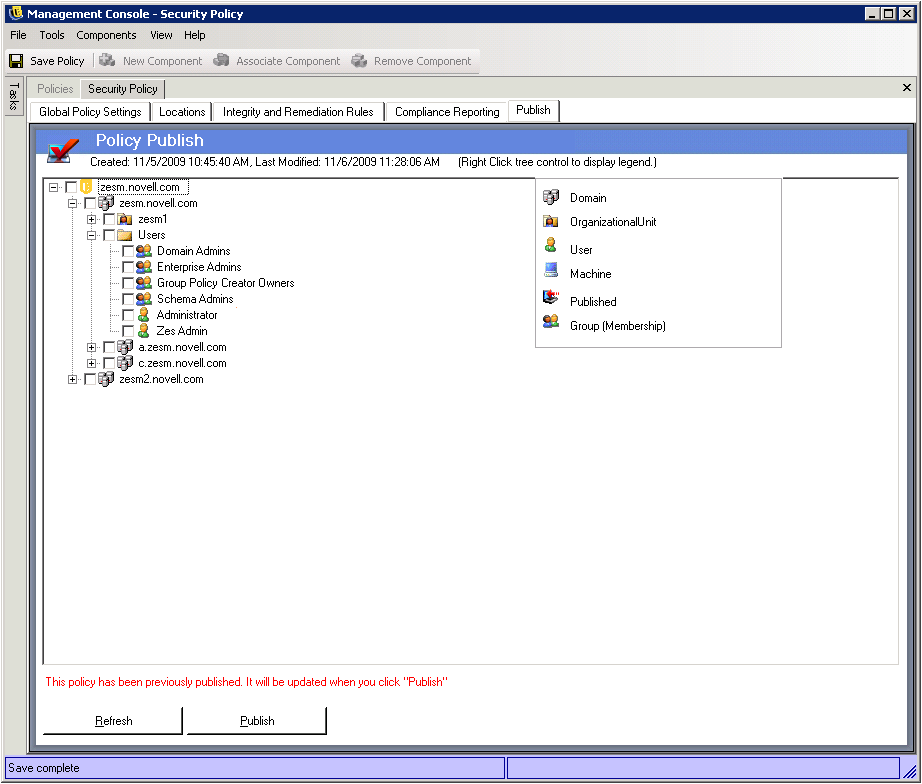Click the New Component icon

click(107, 60)
